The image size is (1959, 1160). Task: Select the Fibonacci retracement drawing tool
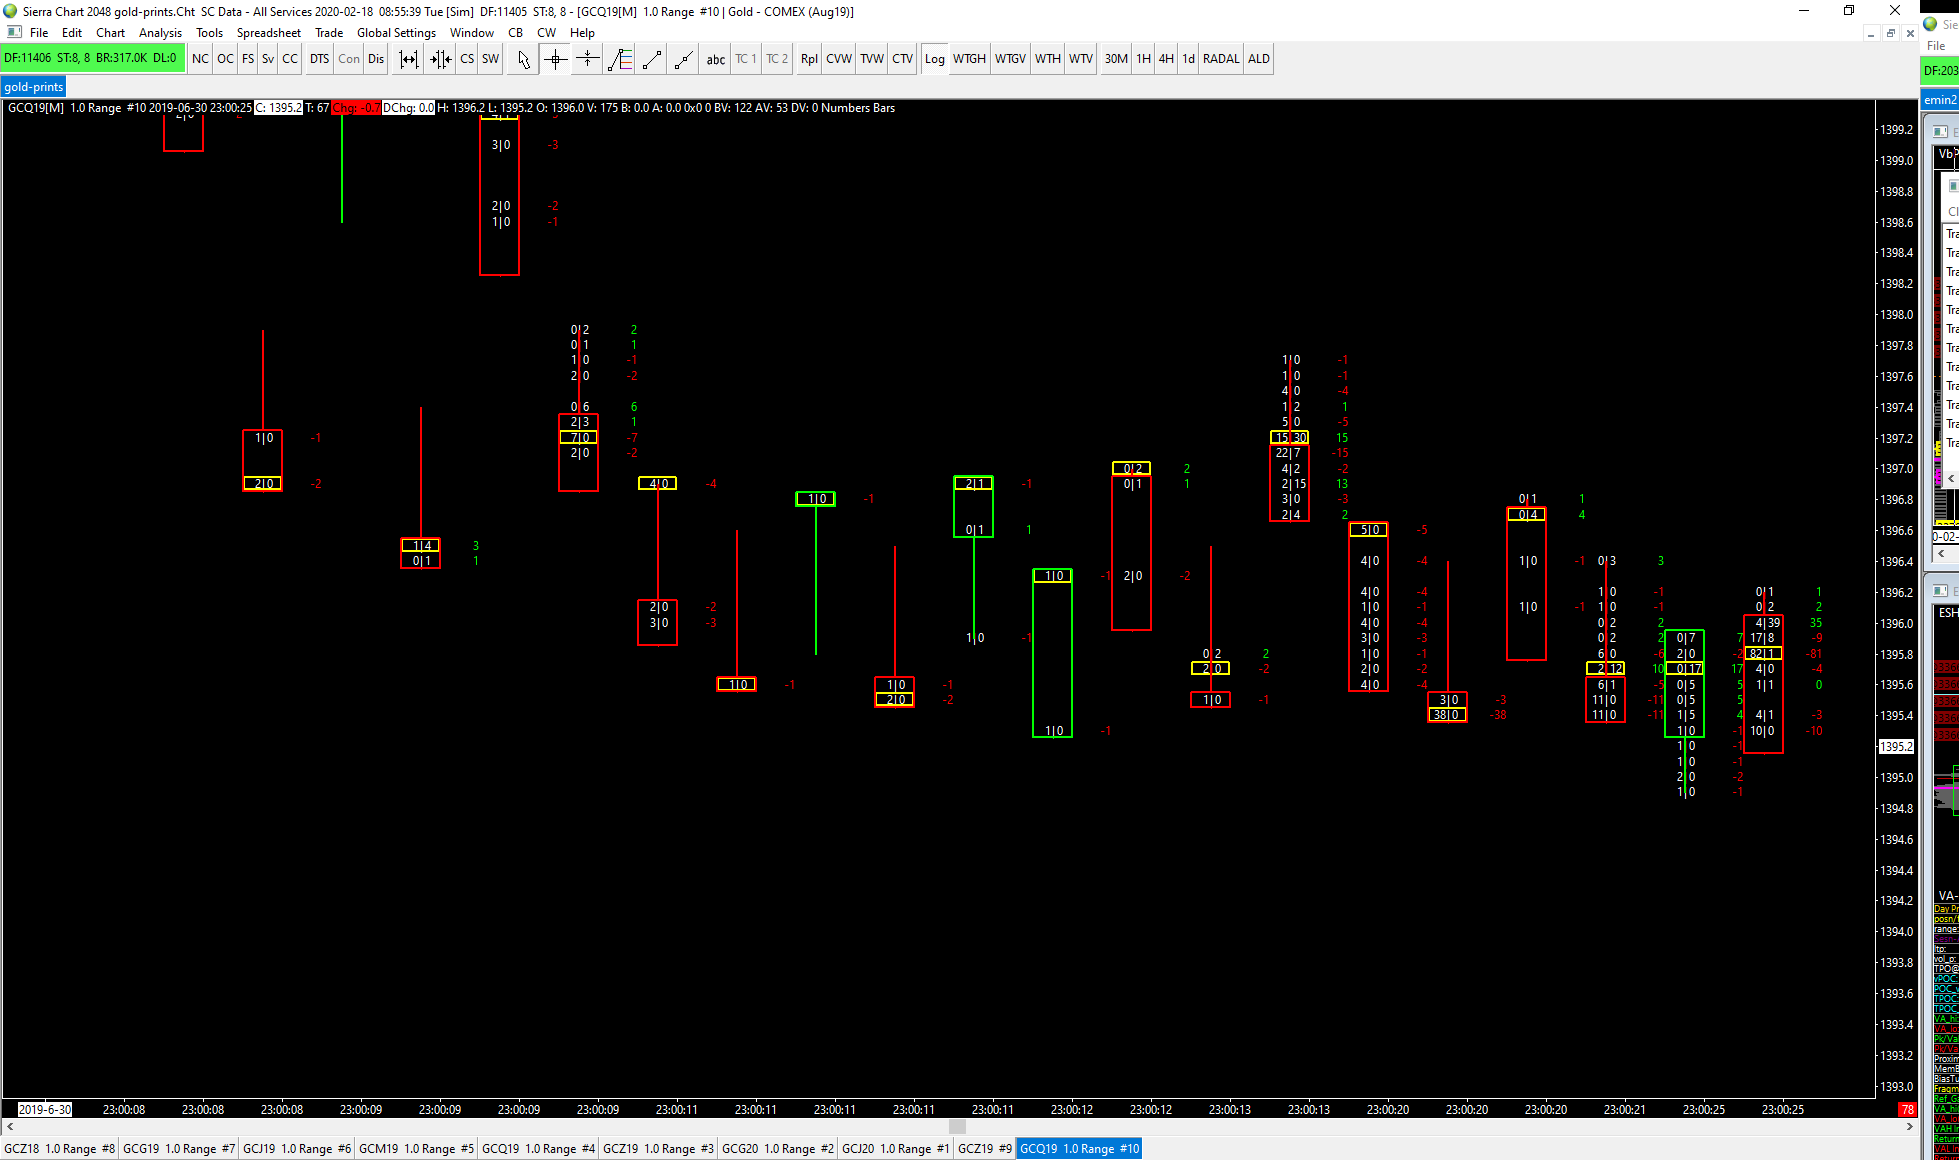(x=620, y=59)
